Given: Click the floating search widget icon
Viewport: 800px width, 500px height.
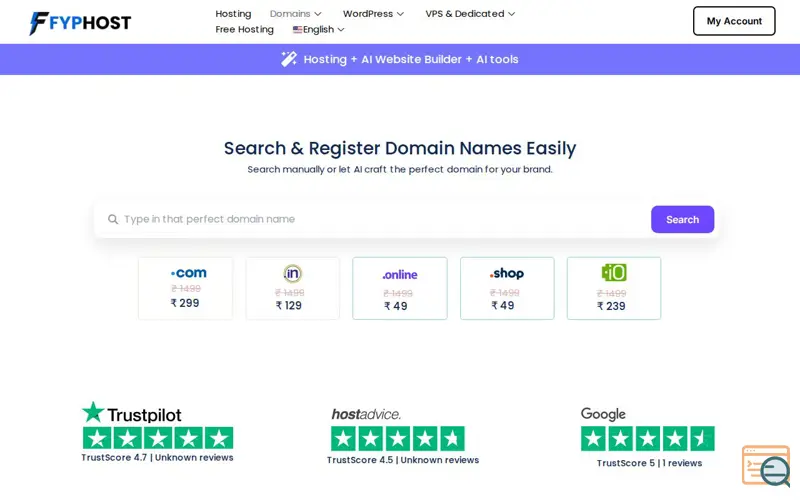Looking at the screenshot, I should [766, 466].
